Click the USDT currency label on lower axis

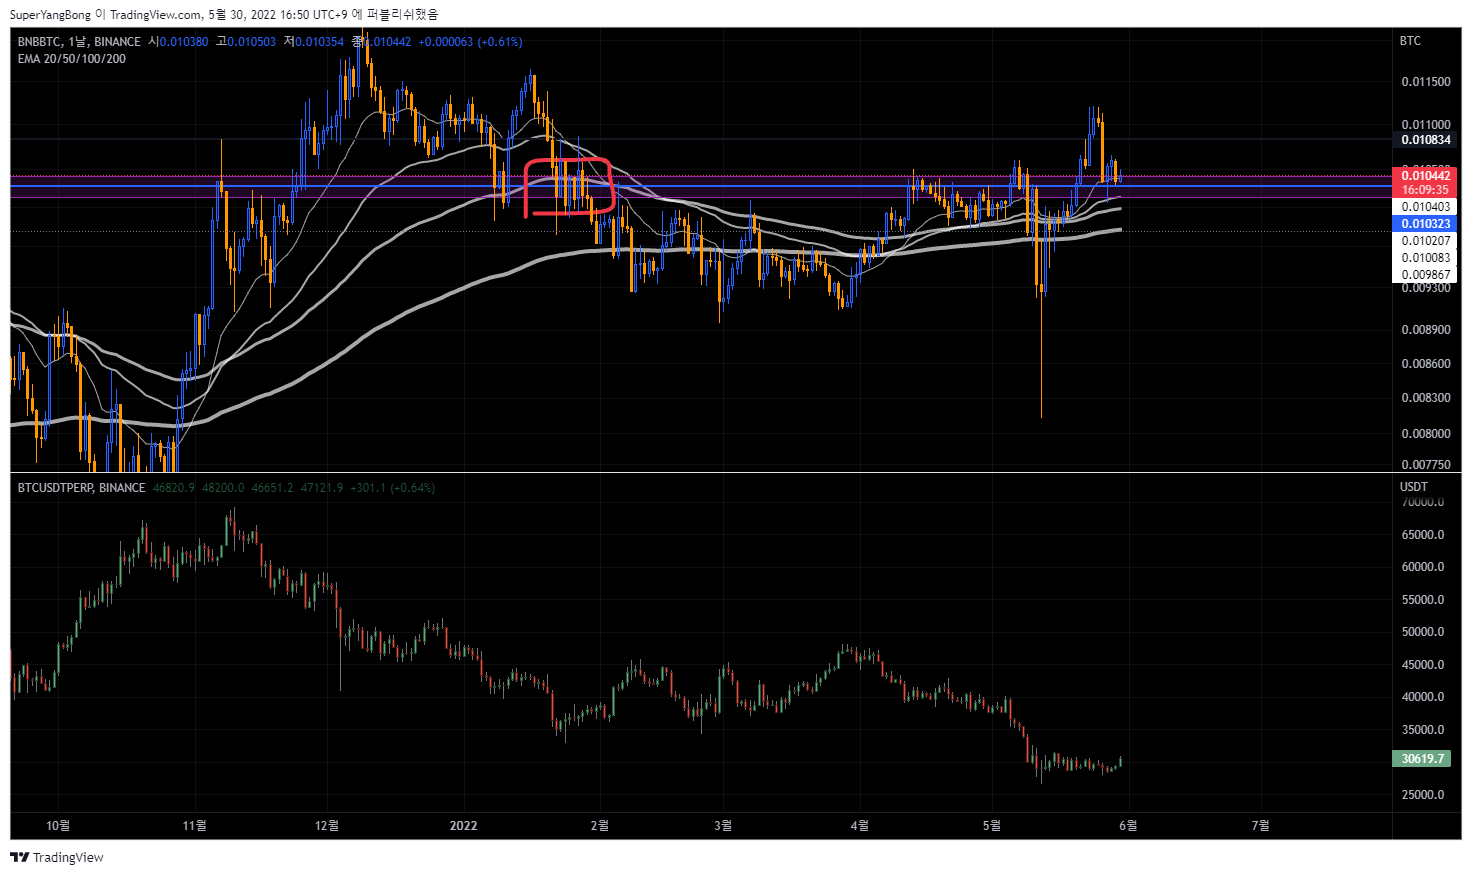[x=1414, y=487]
